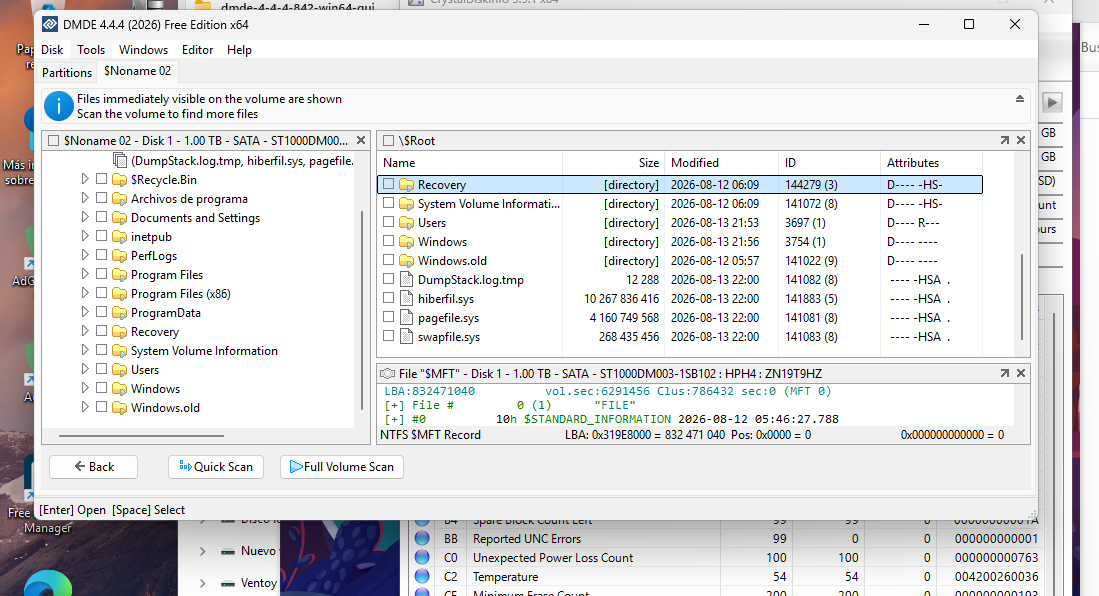
Task: Expand the Users tree node
Action: pyautogui.click(x=85, y=369)
